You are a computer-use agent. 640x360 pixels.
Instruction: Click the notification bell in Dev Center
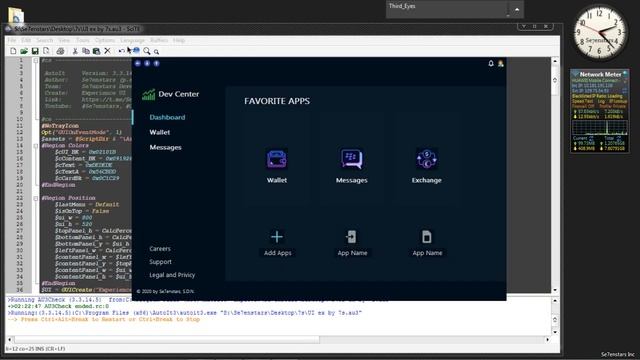491,63
